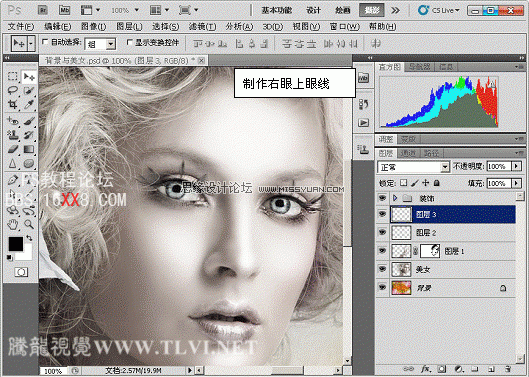Open Mini Bridge panel in collapsed dock
529x377 pixels.
[x=363, y=78]
